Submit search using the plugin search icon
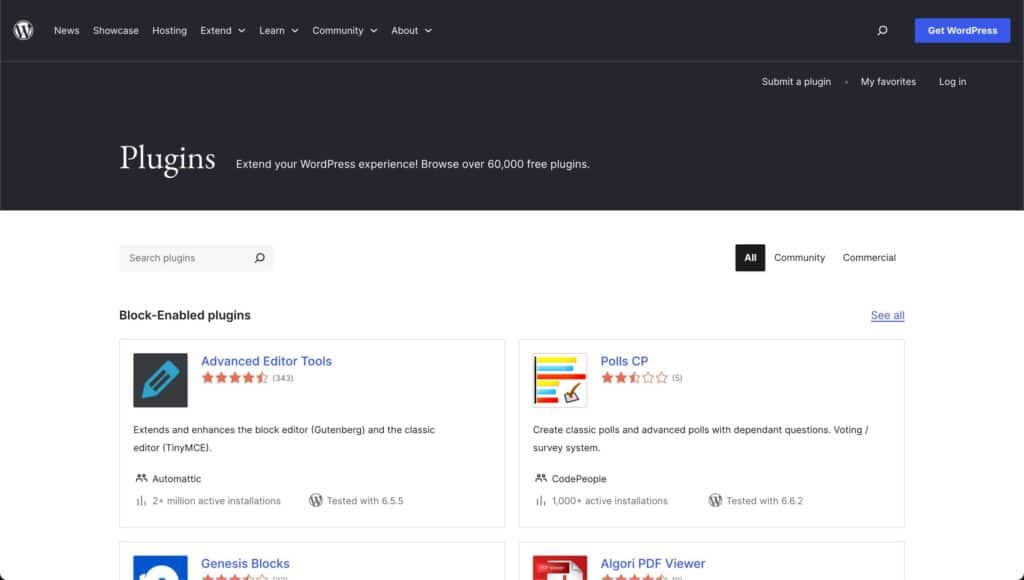Image resolution: width=1024 pixels, height=580 pixels. coord(259,258)
